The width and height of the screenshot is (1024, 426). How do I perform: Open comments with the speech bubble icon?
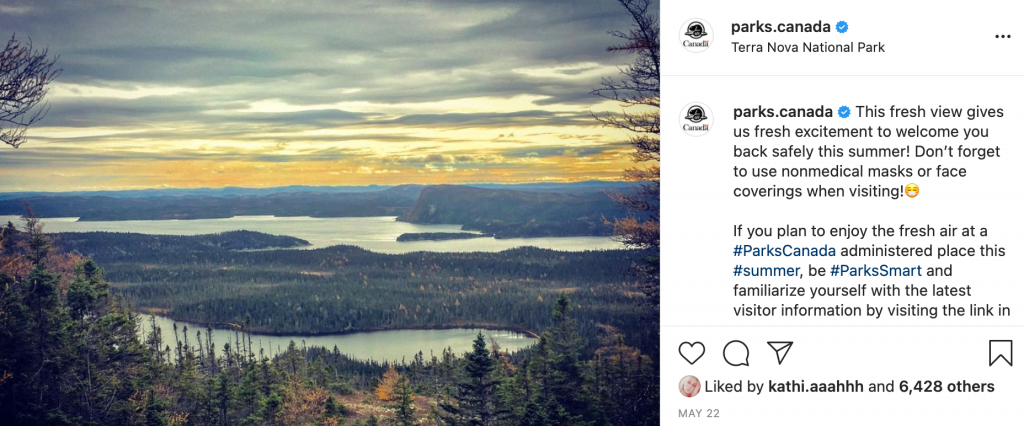(736, 353)
